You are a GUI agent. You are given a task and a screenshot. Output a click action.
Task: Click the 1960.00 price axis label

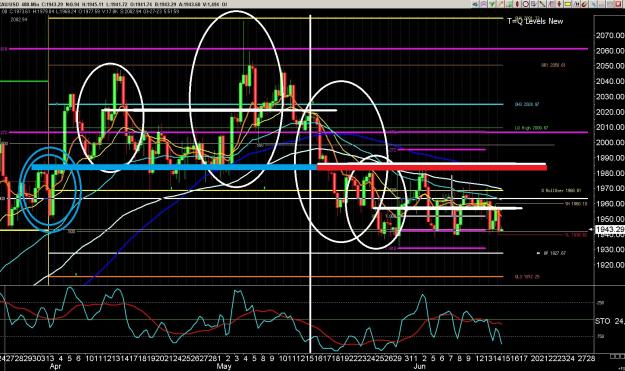[x=610, y=204]
